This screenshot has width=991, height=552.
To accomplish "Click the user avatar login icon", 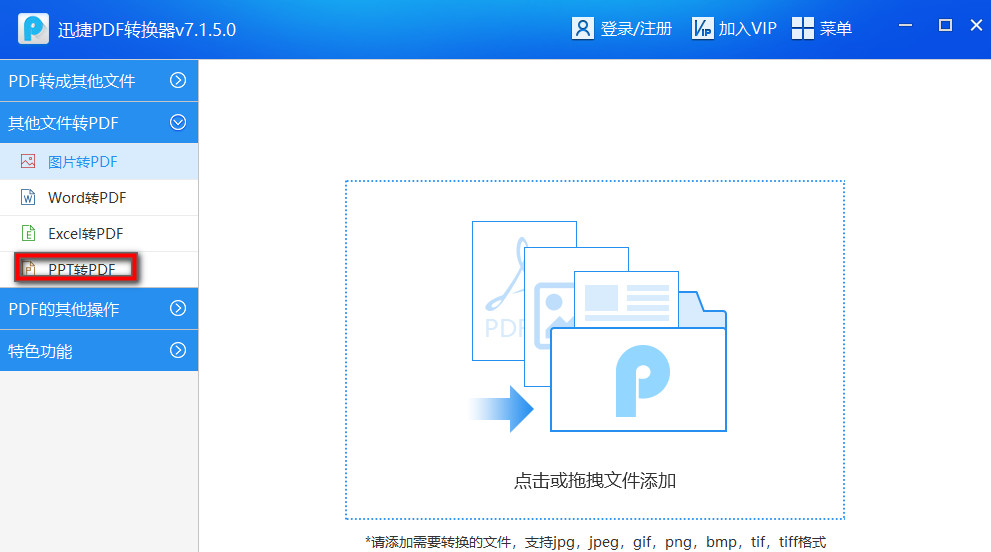I will point(582,28).
